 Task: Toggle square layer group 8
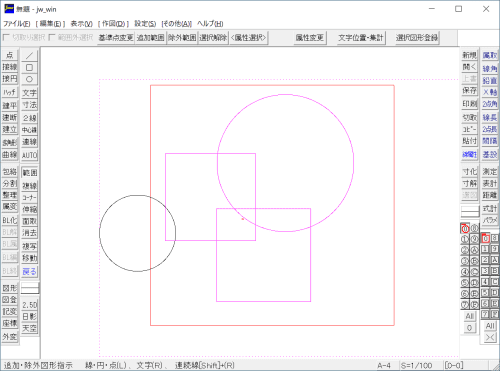(495, 238)
